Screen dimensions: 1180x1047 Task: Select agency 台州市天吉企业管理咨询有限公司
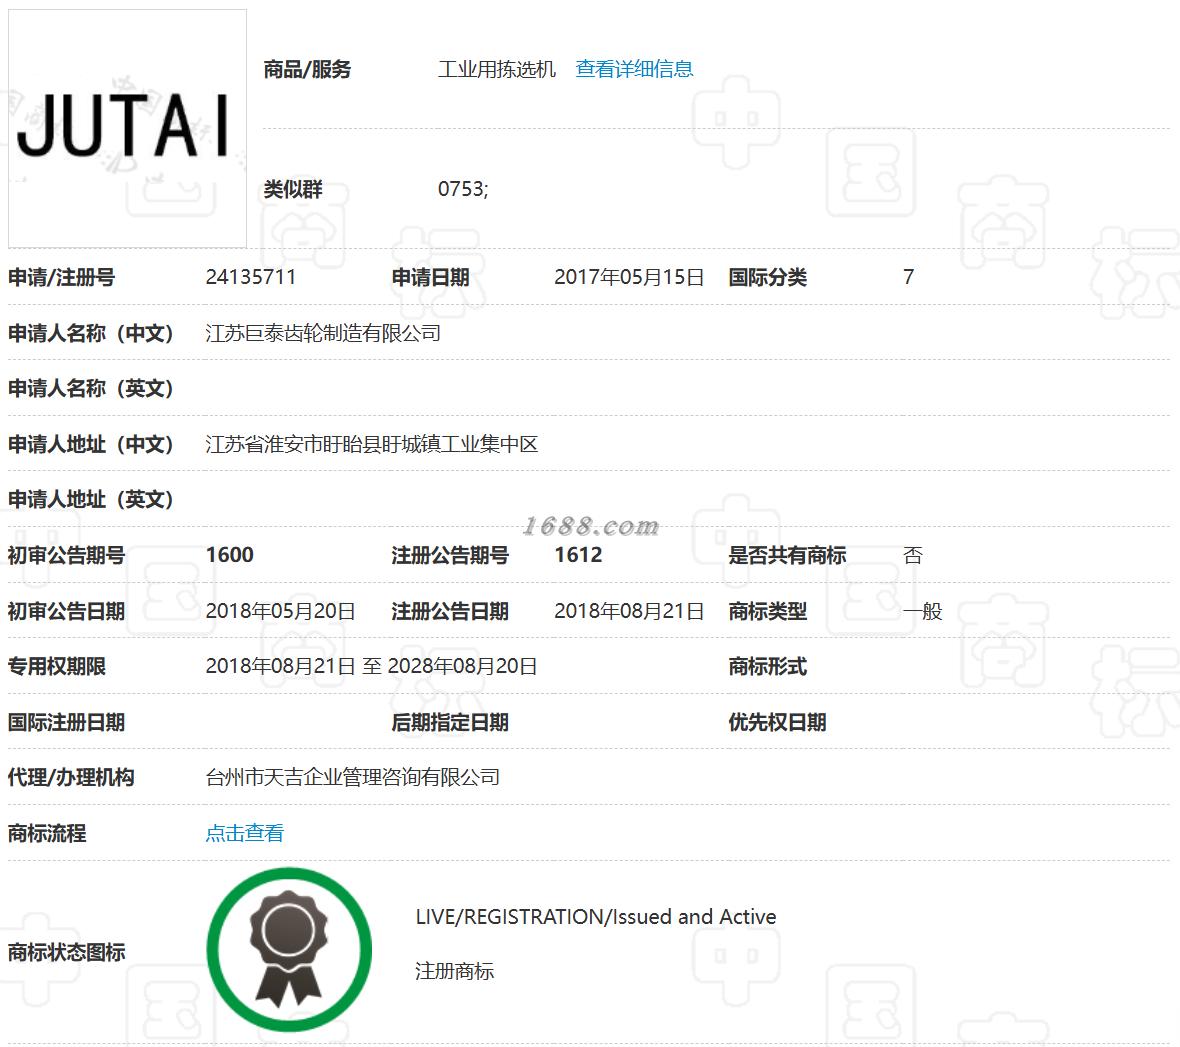[353, 778]
